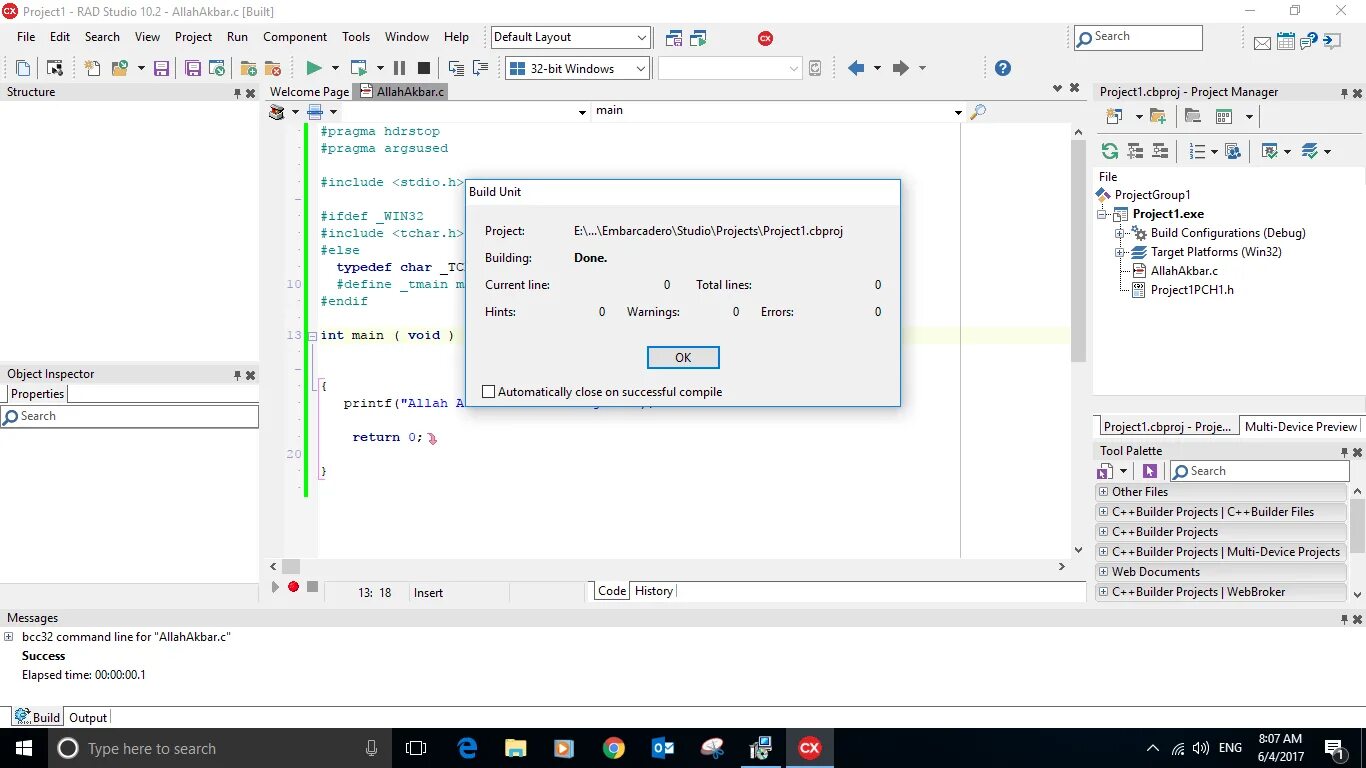Select Project1PCH1.h in Project Manager
Screen dimensions: 1366x768
1192,290
